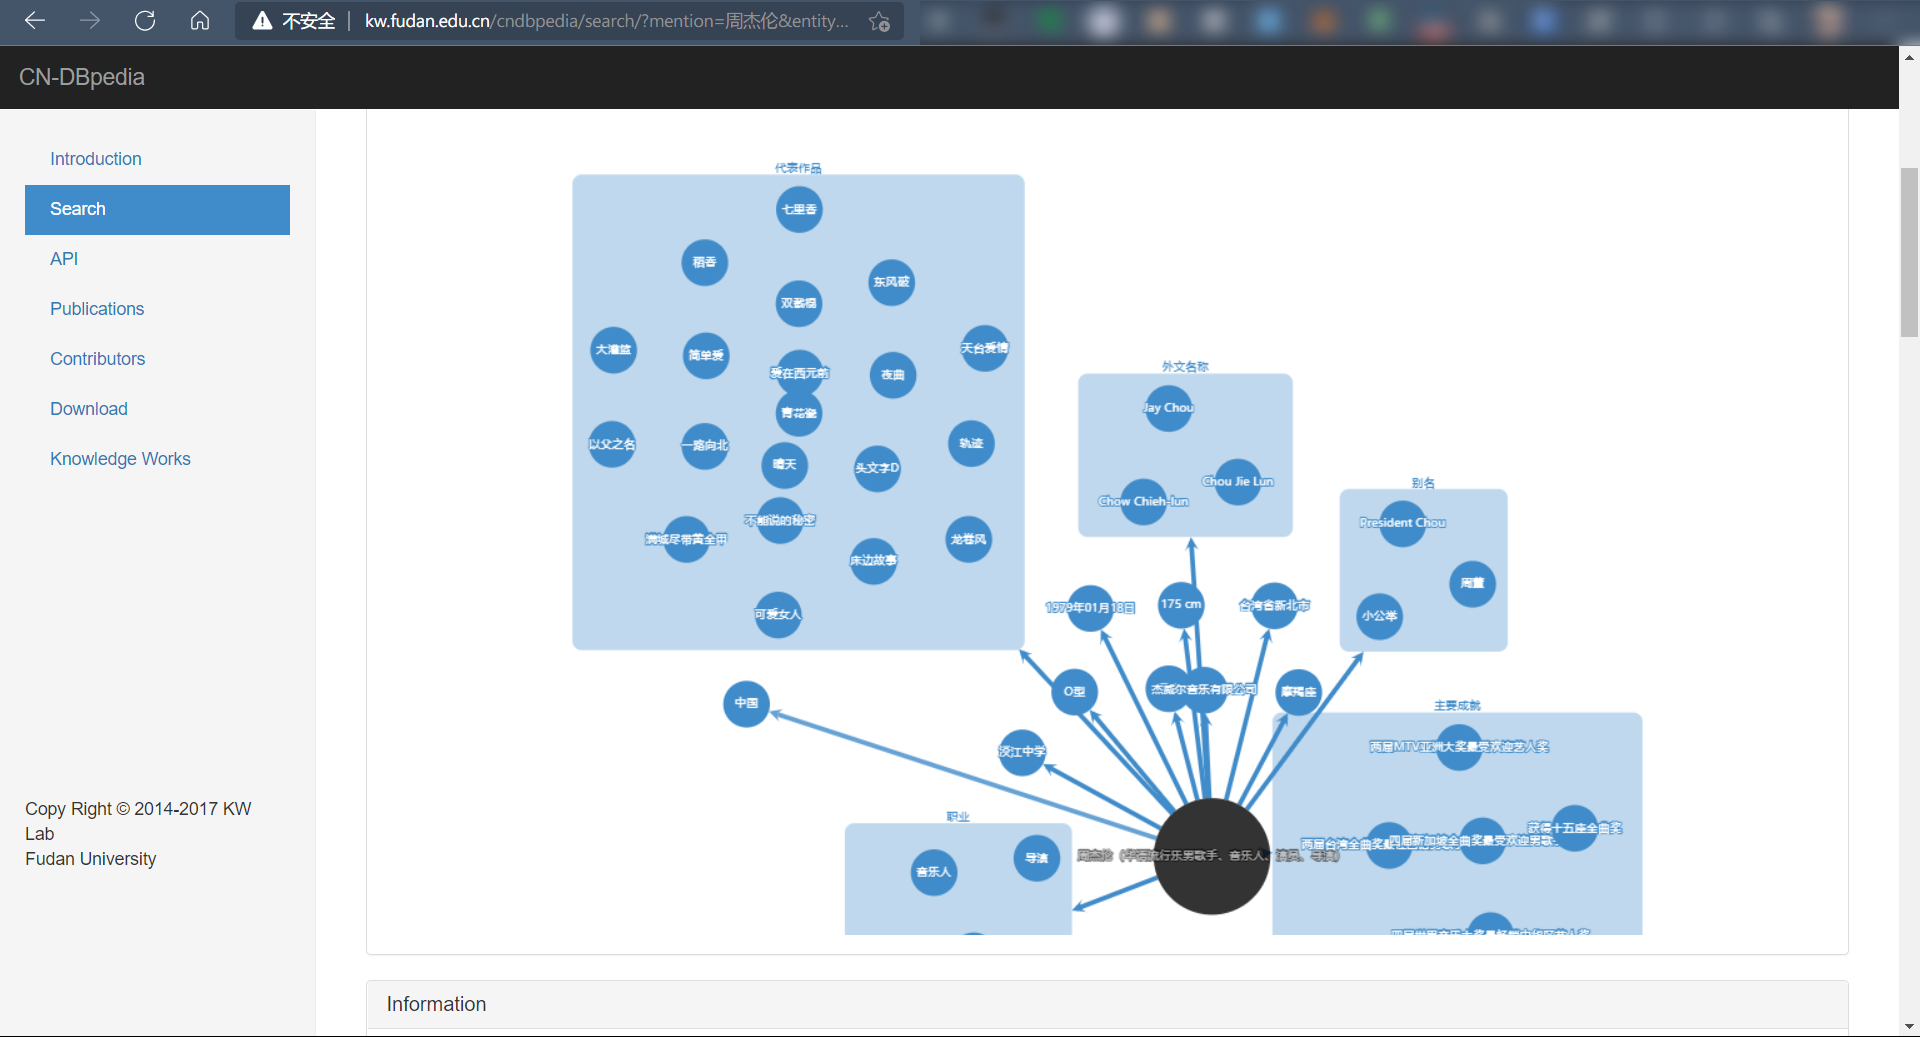1920x1037 pixels.
Task: Open the Contributors page
Action: [x=98, y=359]
